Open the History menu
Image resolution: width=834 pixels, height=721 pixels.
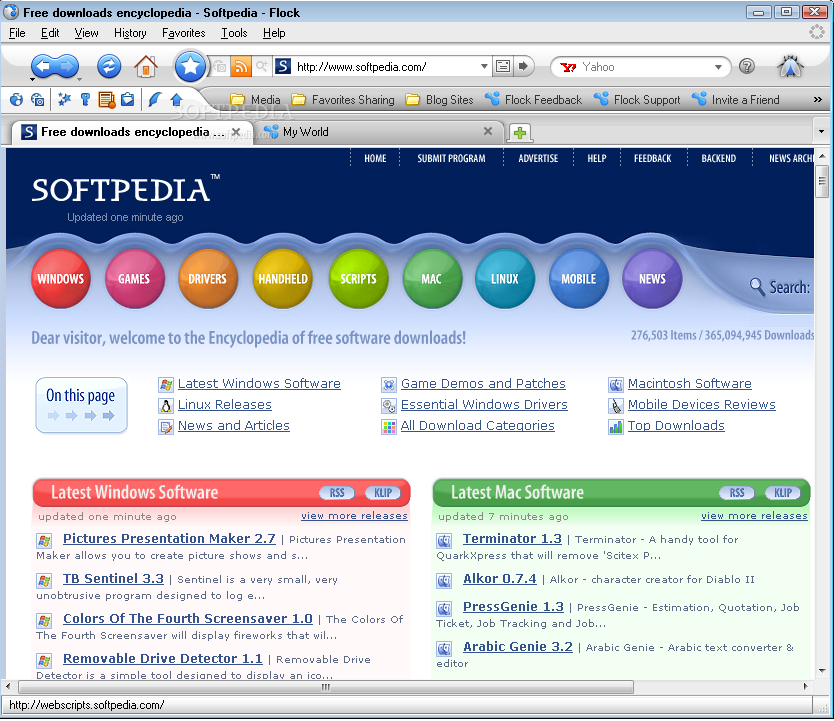pyautogui.click(x=130, y=33)
